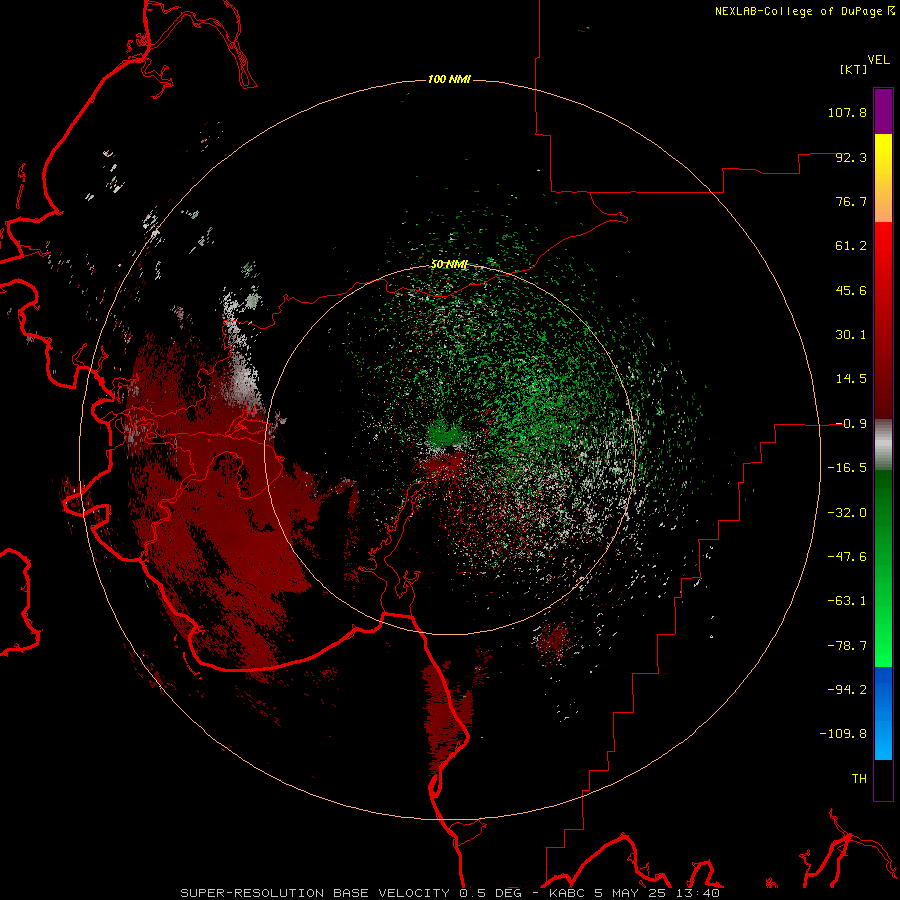The width and height of the screenshot is (900, 900).
Task: Click the [KT] units label
Action: 853,69
